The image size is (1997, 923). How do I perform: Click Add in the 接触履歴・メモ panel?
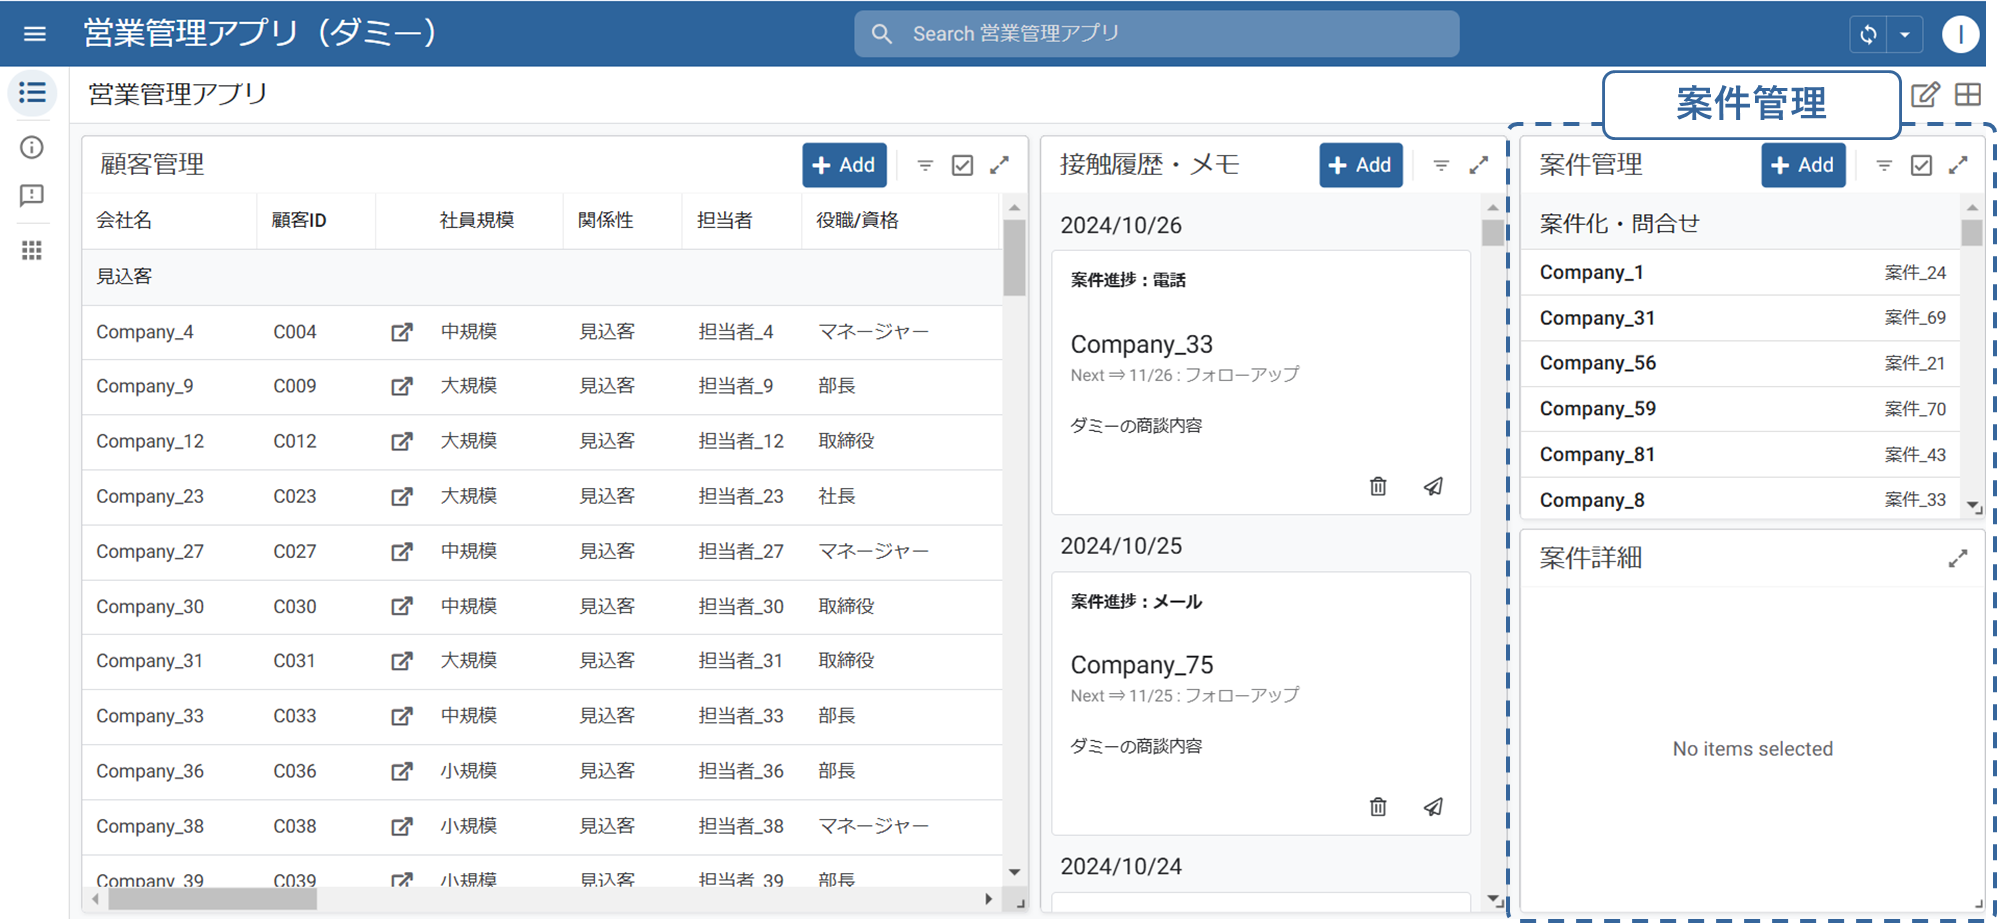1360,165
